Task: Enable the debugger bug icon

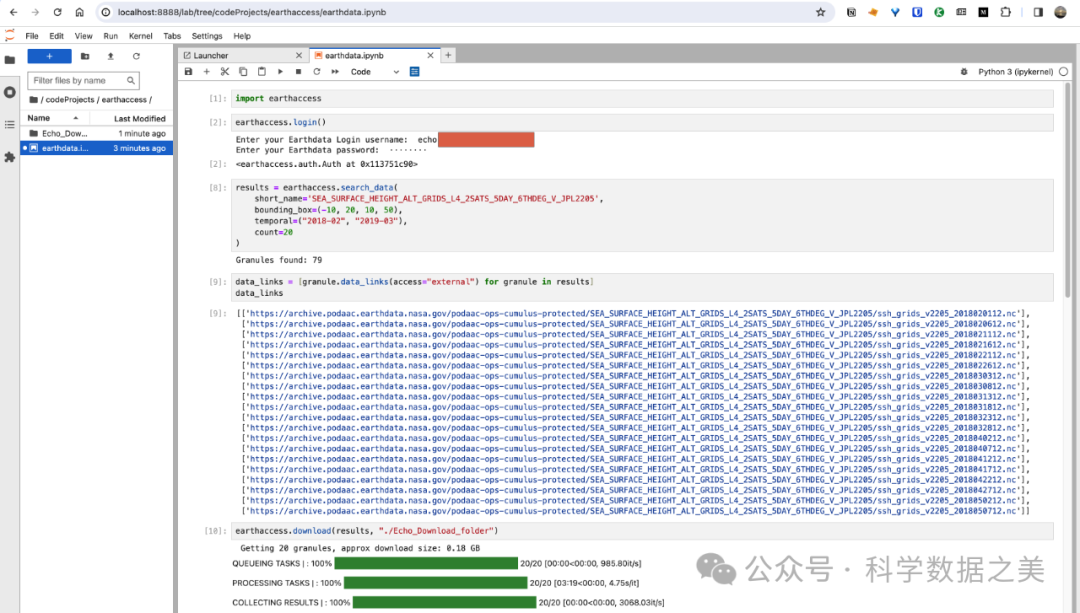Action: [x=962, y=72]
